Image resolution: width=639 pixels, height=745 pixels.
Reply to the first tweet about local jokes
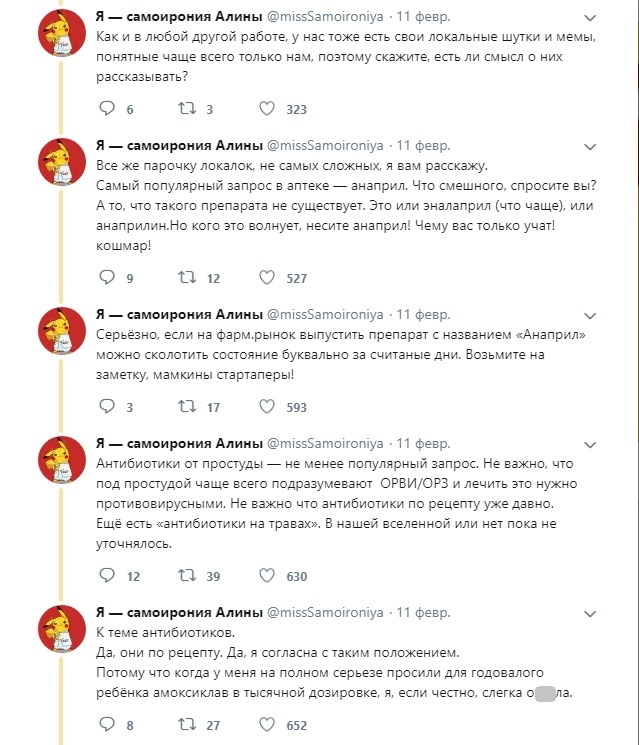[105, 109]
